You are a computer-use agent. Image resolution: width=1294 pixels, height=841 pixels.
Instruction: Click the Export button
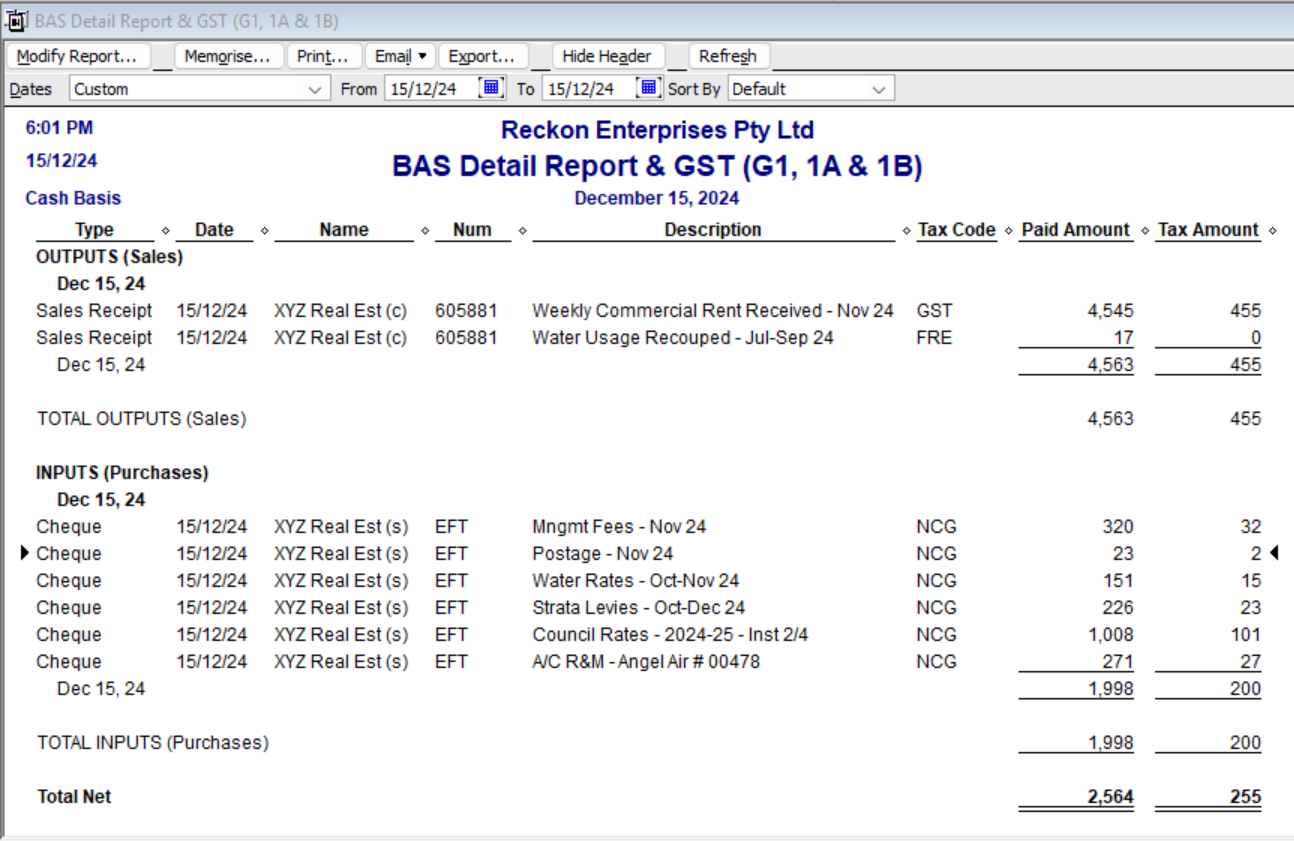pyautogui.click(x=482, y=56)
